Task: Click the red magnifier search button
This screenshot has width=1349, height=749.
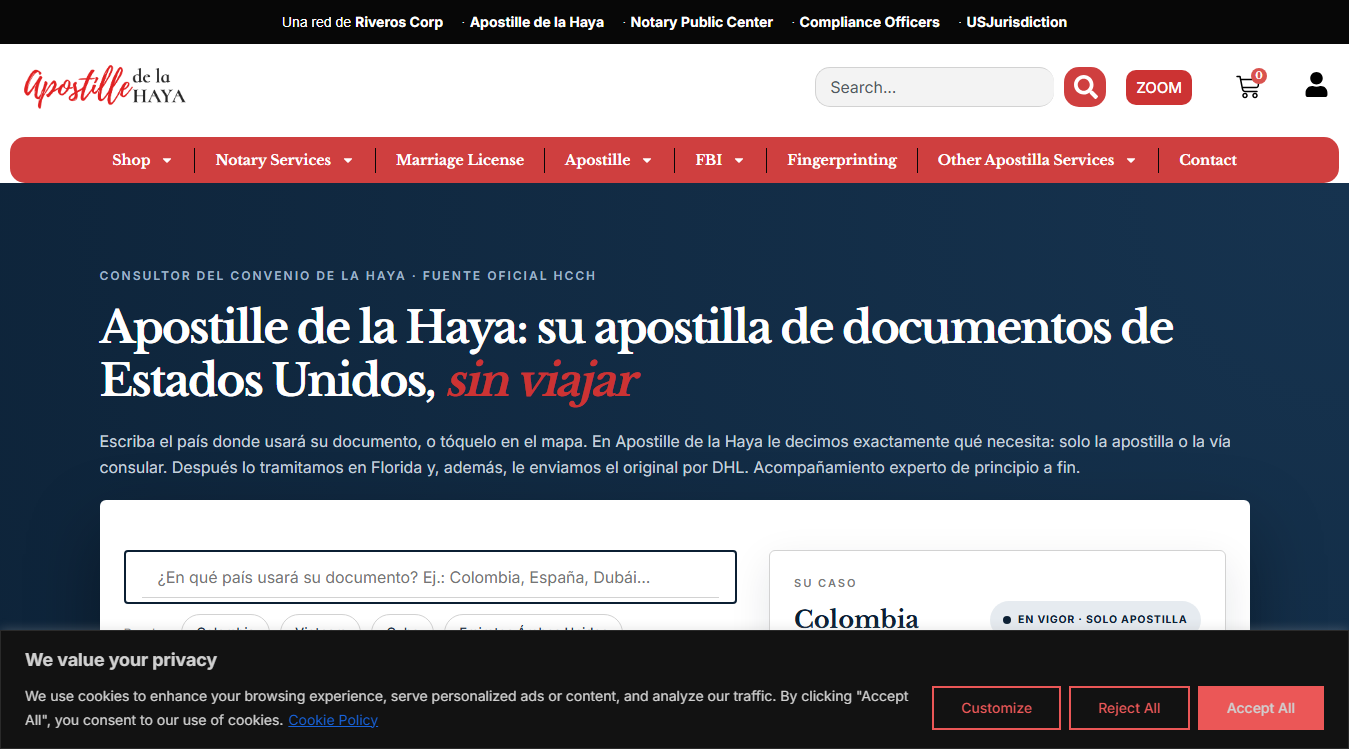Action: pos(1085,87)
